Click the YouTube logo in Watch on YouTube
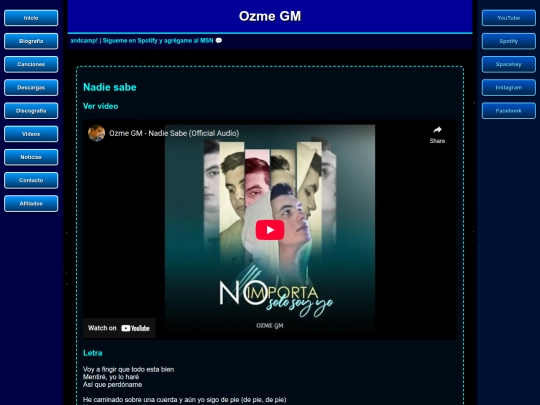The height and width of the screenshot is (405, 540). click(x=135, y=328)
